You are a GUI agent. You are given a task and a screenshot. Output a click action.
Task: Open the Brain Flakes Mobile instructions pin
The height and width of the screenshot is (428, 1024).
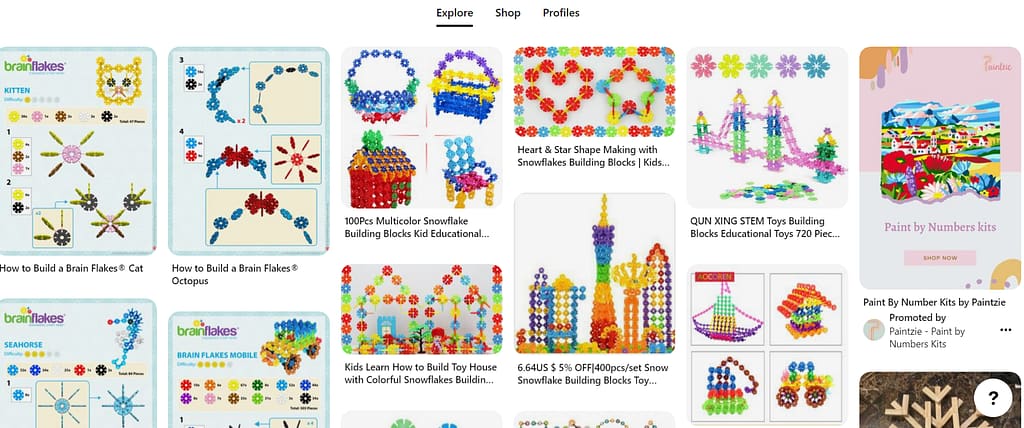coord(249,370)
